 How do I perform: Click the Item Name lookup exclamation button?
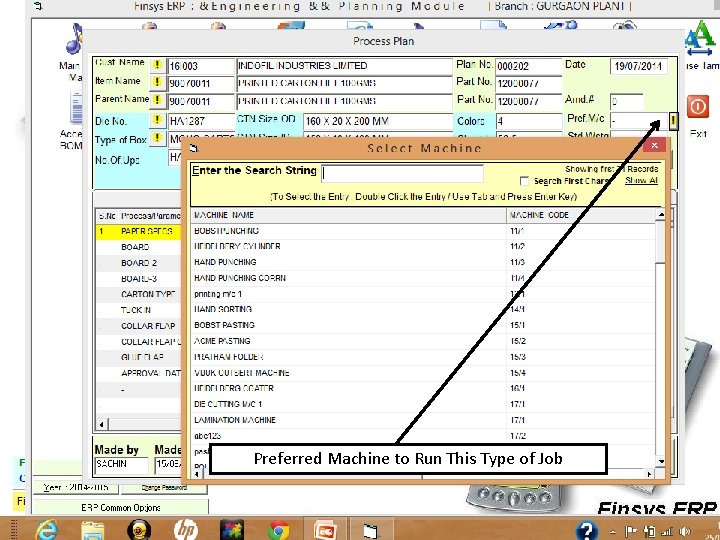[157, 82]
